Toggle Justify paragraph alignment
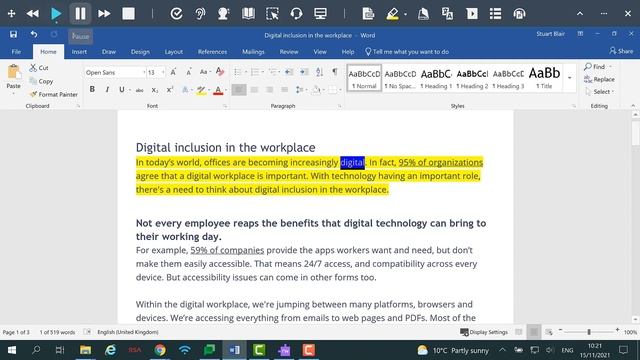This screenshot has height=360, width=640. (284, 89)
